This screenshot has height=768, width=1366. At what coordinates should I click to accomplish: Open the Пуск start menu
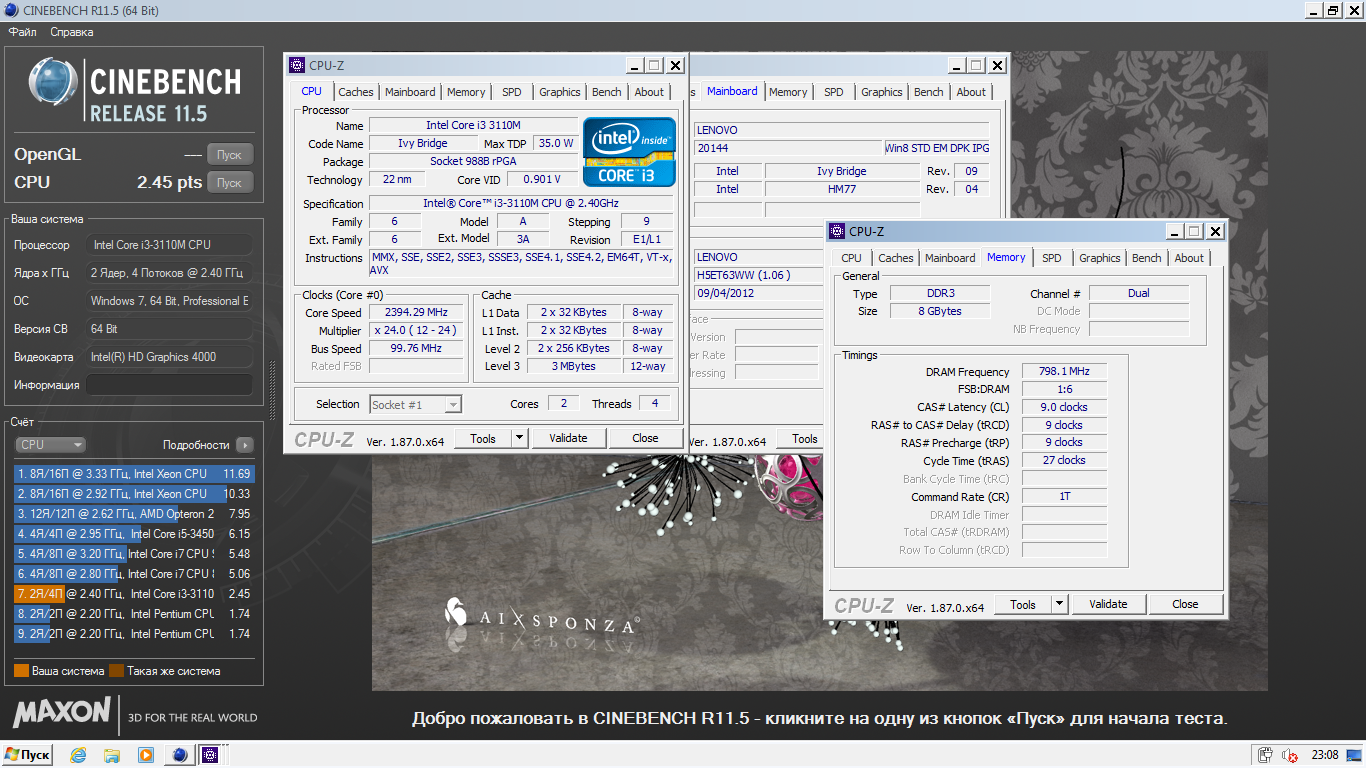tap(27, 755)
